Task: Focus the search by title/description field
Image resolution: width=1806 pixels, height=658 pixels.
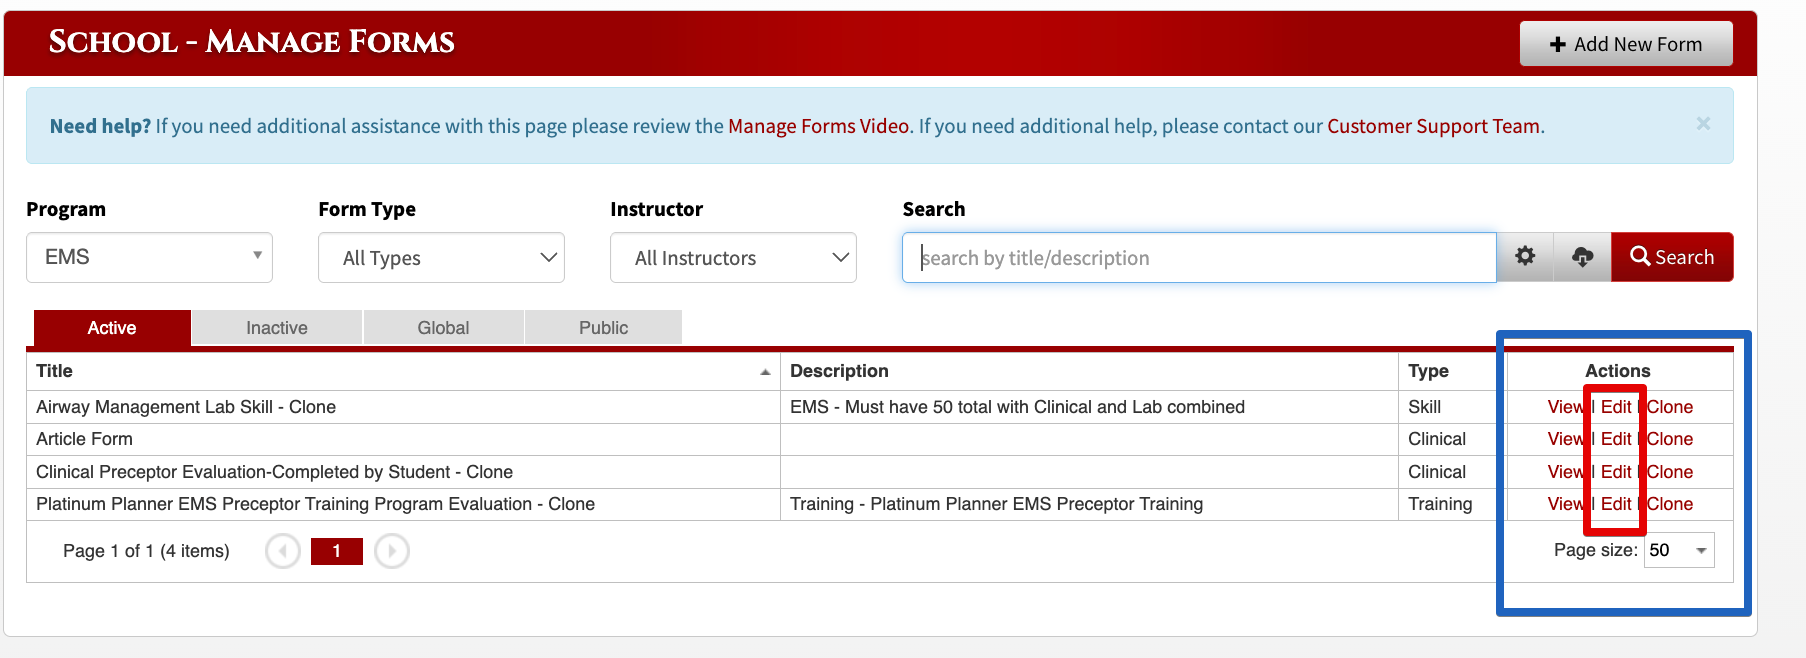Action: coord(1199,258)
